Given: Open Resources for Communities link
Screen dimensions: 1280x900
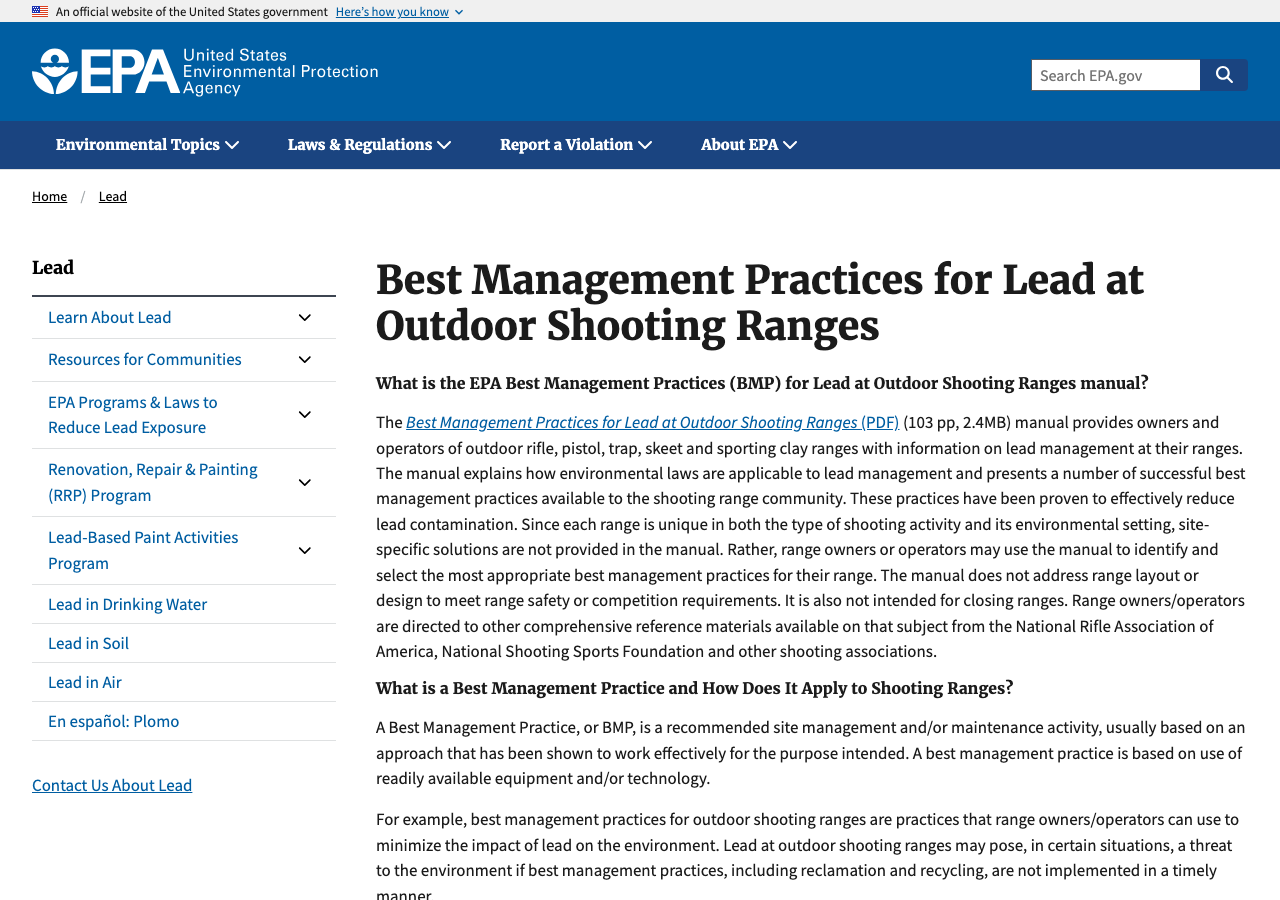Looking at the screenshot, I should coord(145,359).
